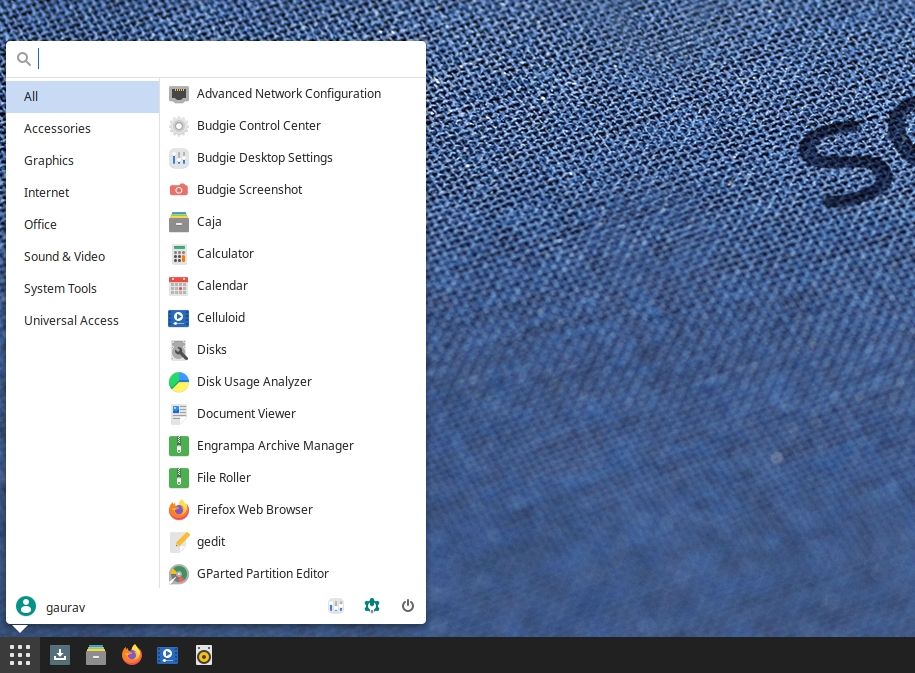Click the 'Firefox Web Browser' text
This screenshot has width=915, height=673.
click(x=254, y=510)
